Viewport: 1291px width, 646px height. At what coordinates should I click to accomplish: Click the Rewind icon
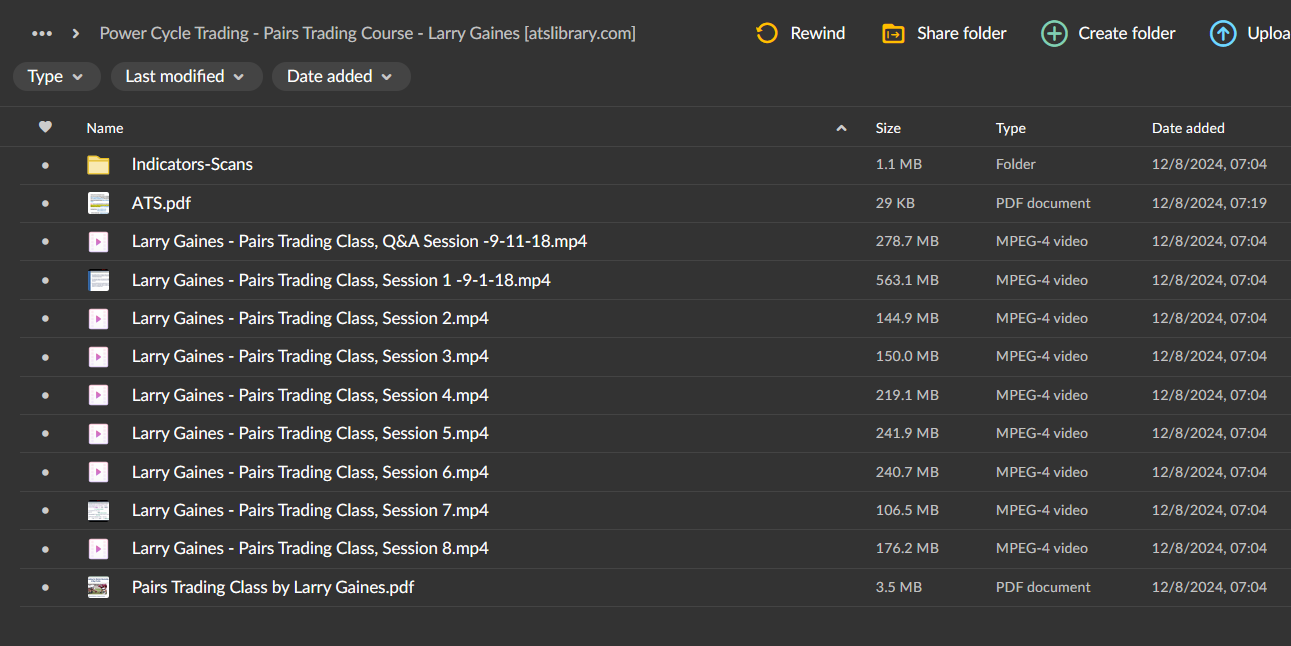(766, 33)
